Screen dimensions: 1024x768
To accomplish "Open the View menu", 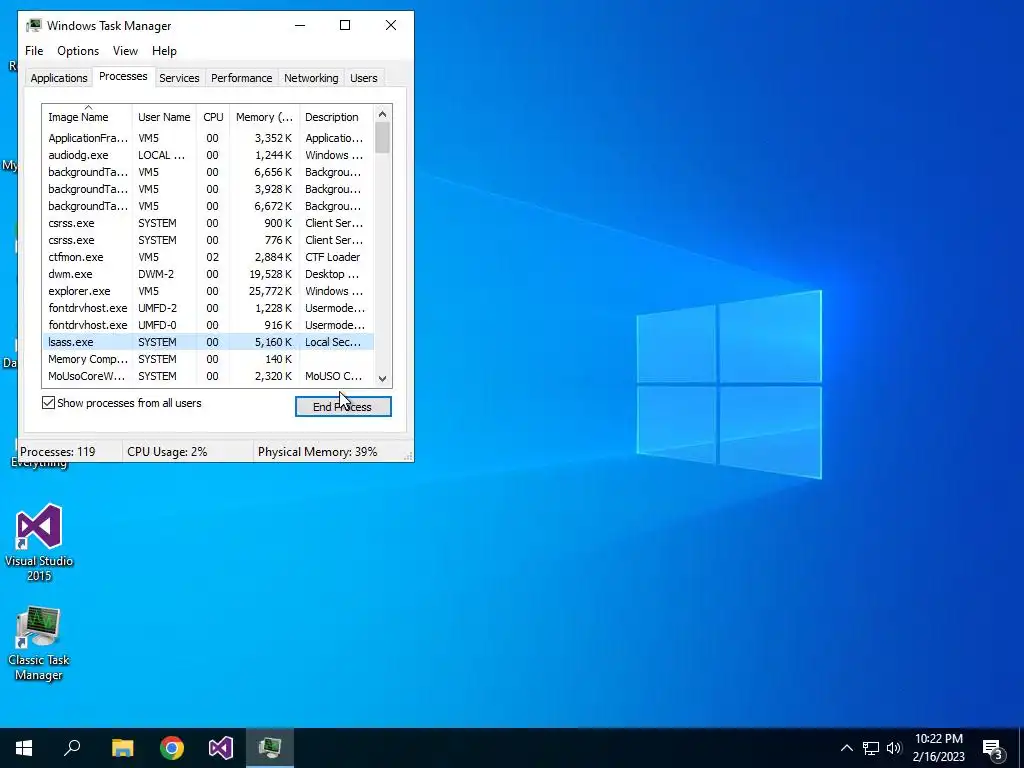I will tap(125, 51).
